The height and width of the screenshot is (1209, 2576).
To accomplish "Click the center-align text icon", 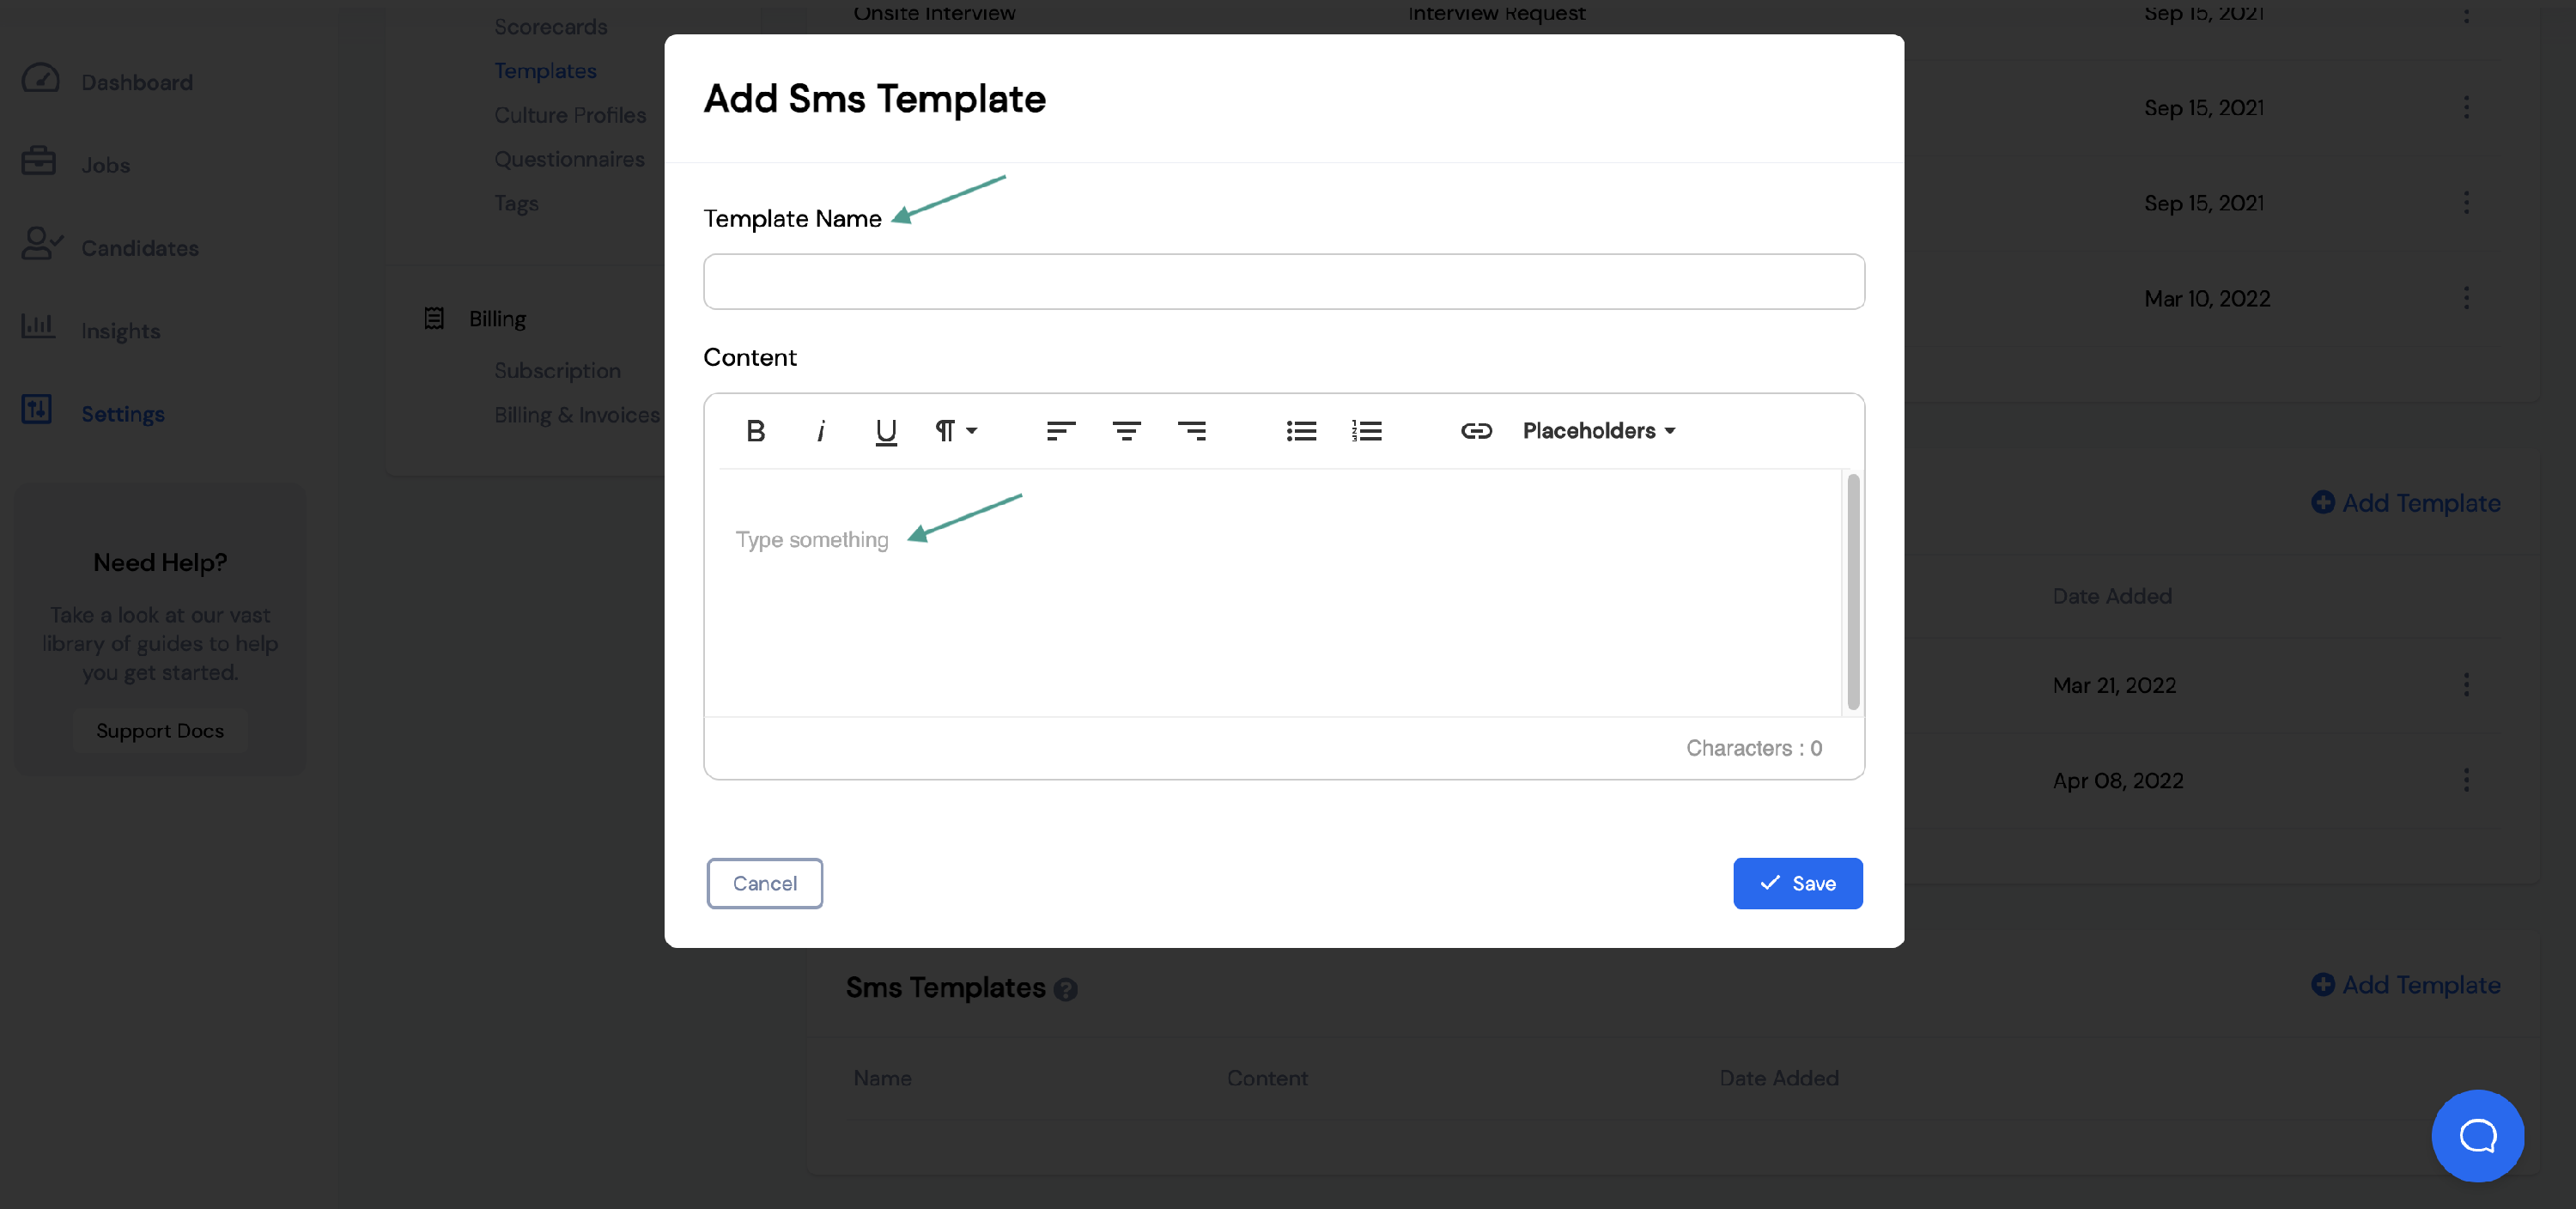I will pos(1126,430).
